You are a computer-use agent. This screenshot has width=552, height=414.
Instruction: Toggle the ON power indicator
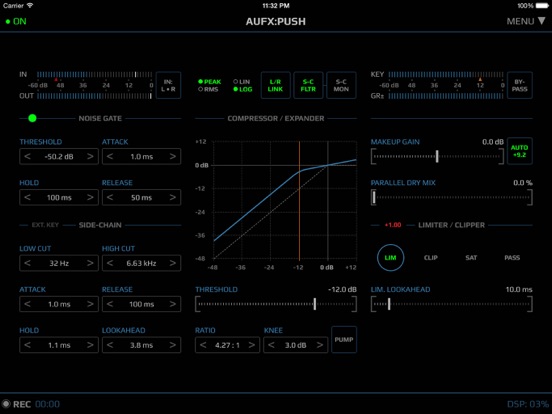coord(16,21)
